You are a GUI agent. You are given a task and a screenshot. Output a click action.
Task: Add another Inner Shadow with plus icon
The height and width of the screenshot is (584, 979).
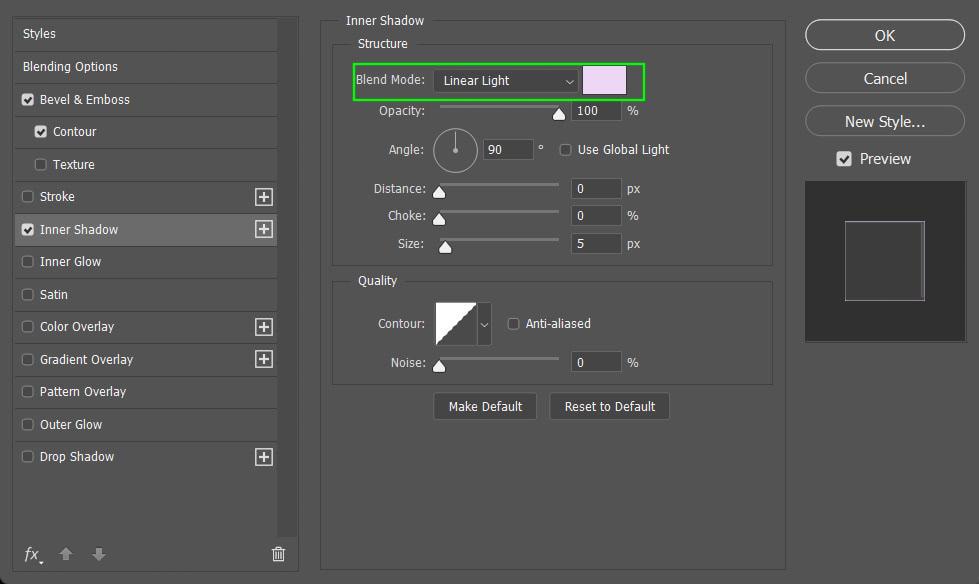tap(263, 229)
